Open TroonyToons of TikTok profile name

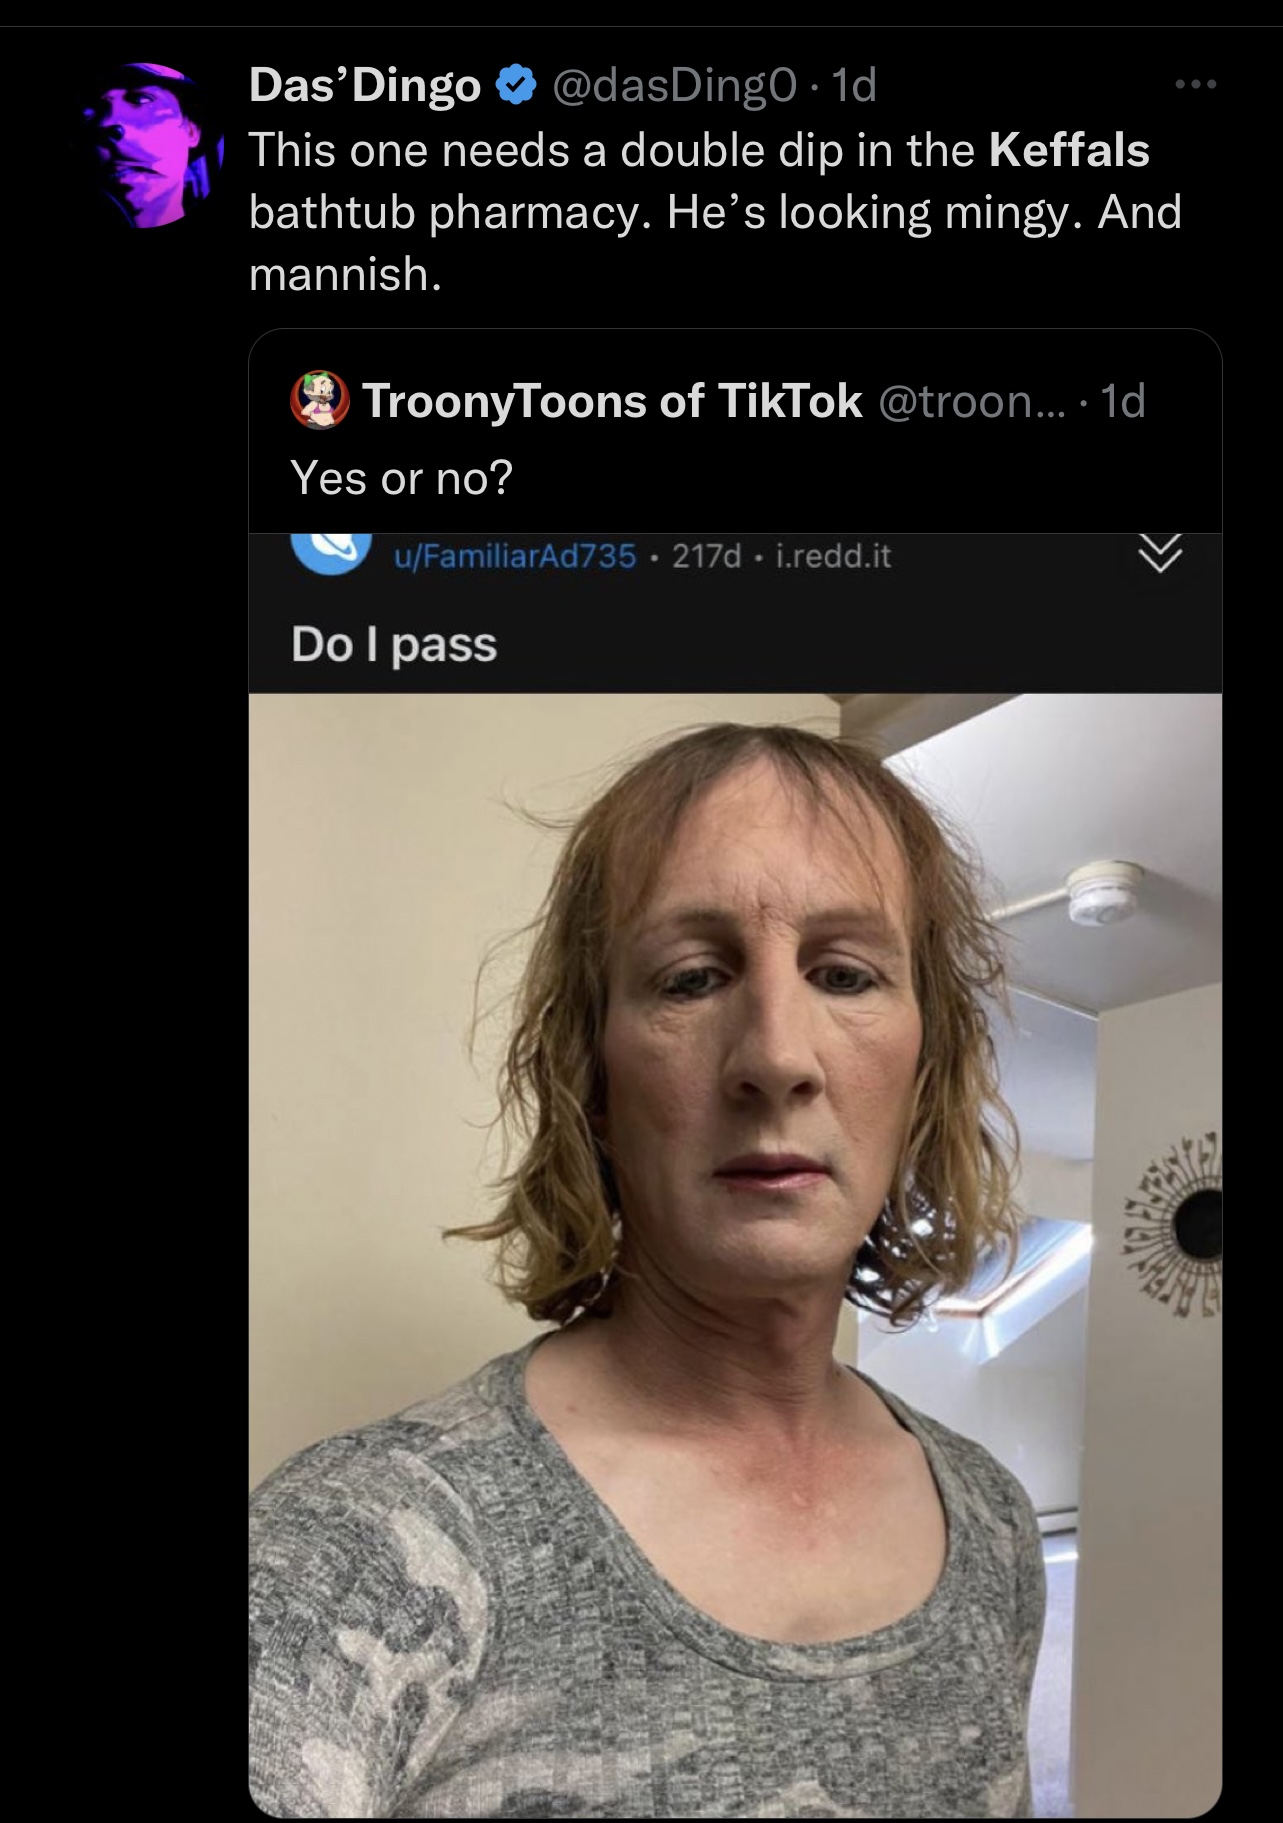[612, 401]
